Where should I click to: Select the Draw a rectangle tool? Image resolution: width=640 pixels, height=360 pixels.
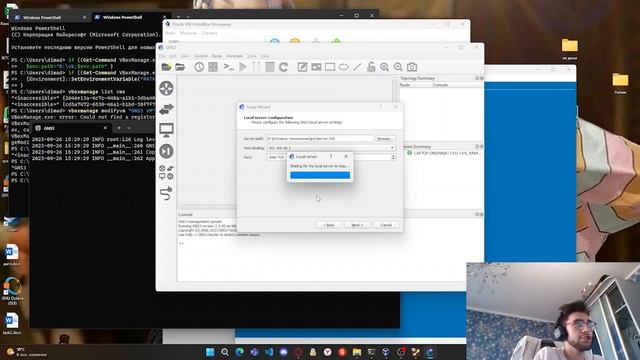tap(330, 67)
